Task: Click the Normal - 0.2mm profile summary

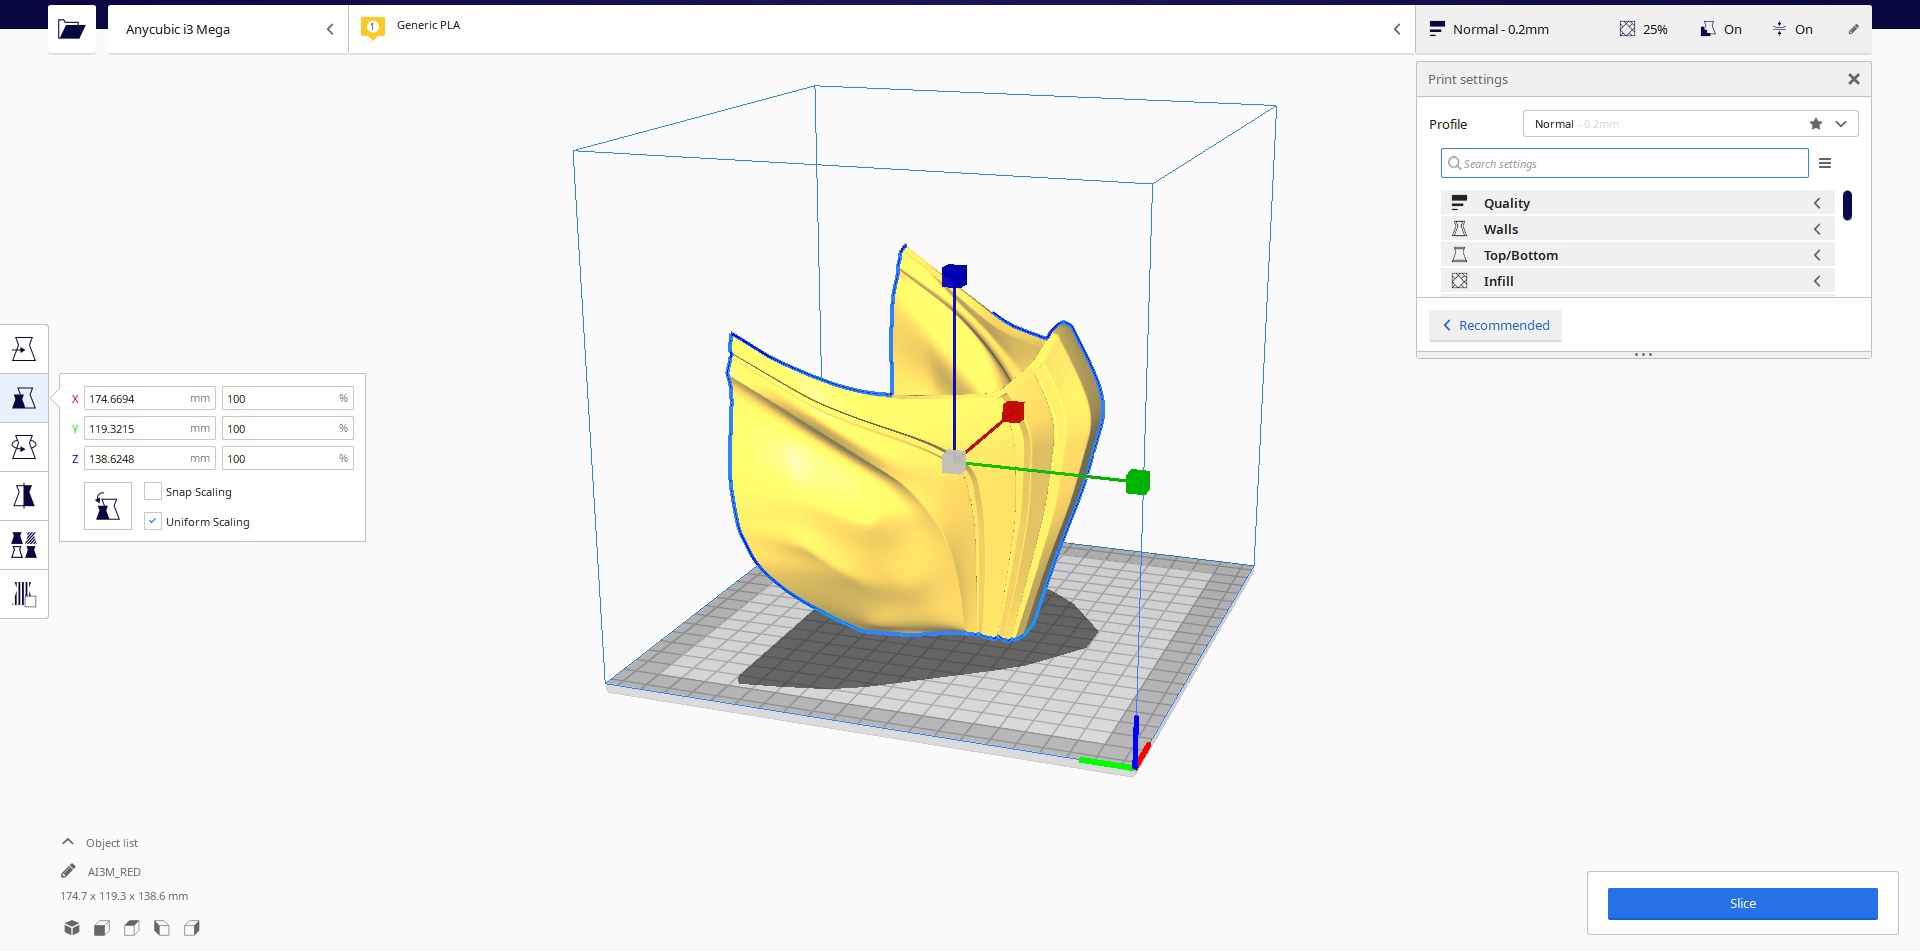Action: (x=1490, y=29)
